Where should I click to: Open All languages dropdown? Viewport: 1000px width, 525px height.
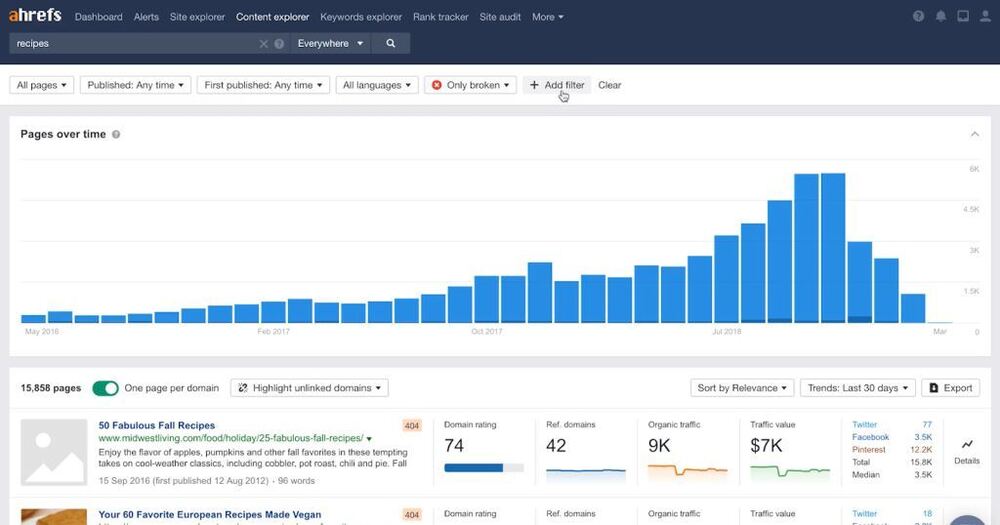[377, 85]
